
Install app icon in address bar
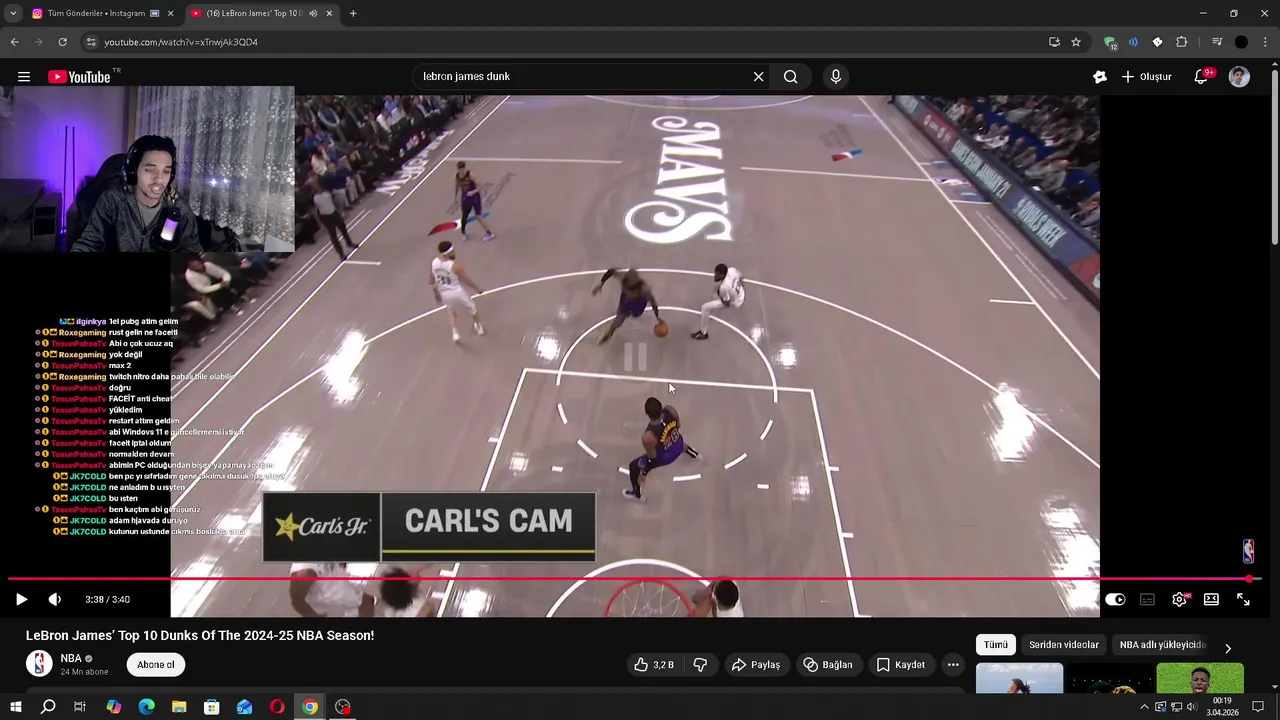coord(1054,42)
